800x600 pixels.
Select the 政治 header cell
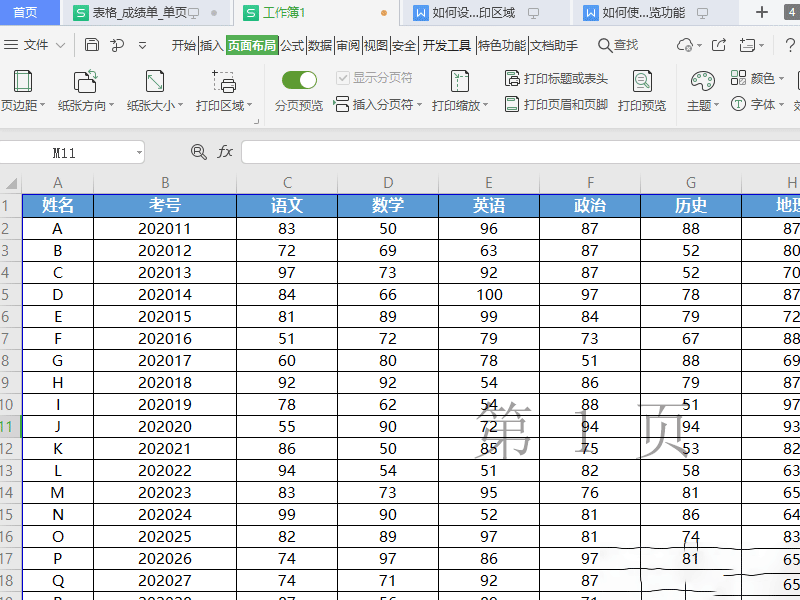pyautogui.click(x=590, y=206)
